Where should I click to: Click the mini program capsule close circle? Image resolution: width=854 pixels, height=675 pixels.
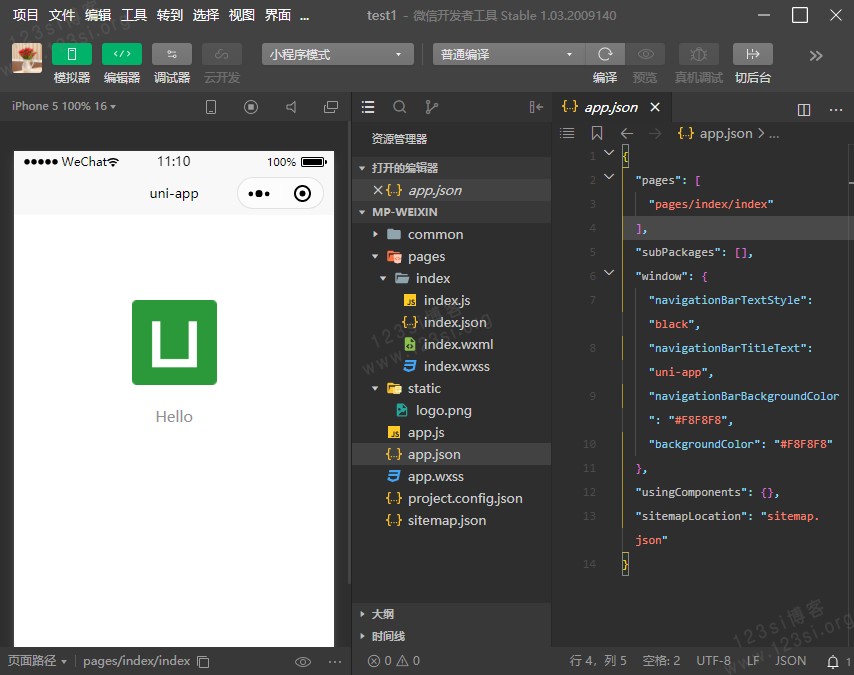tap(302, 193)
